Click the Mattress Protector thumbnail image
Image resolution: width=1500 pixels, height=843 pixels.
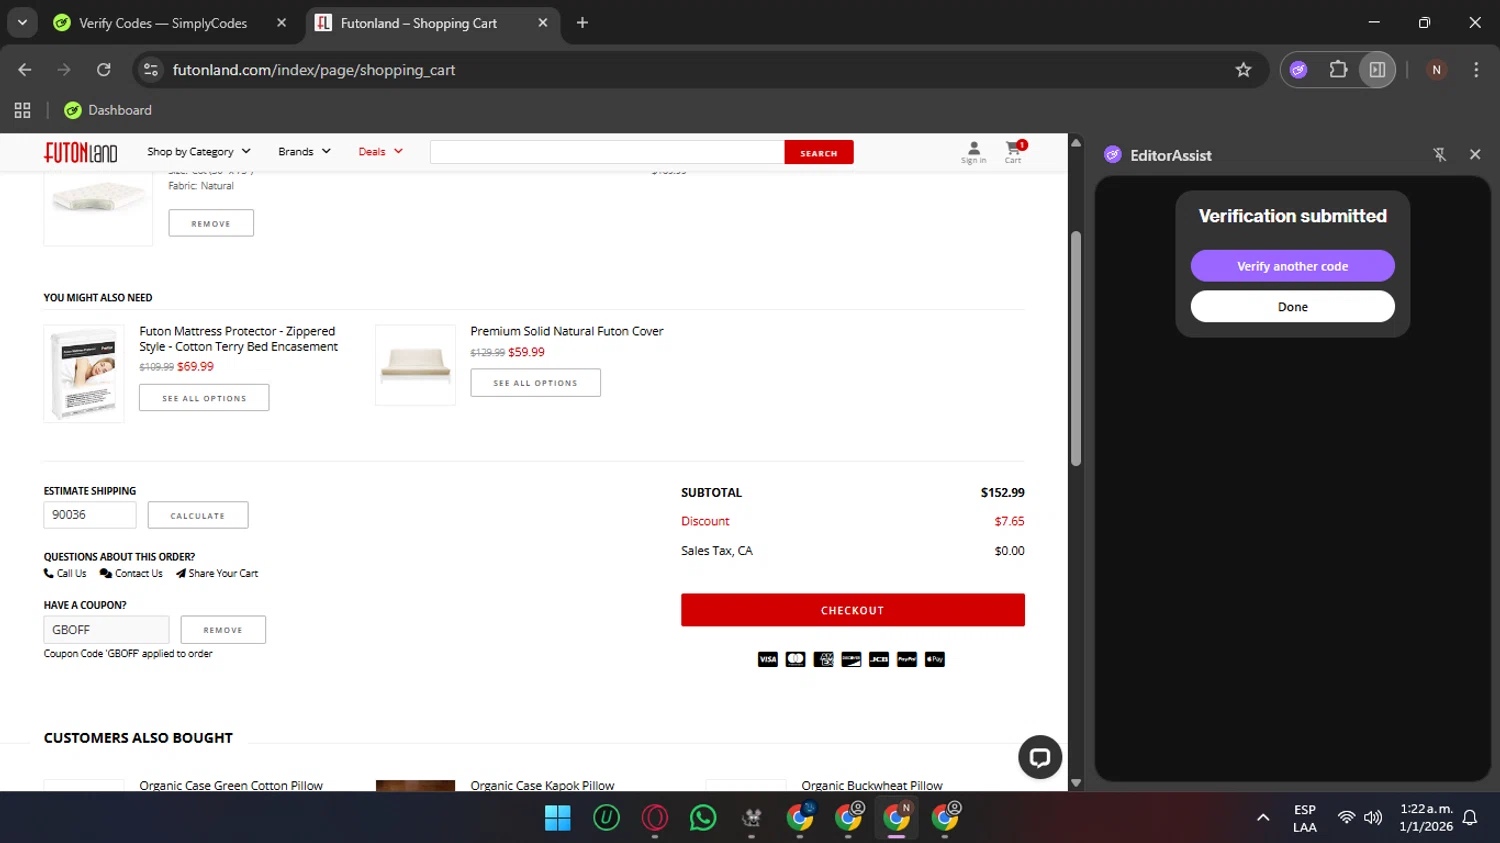click(x=84, y=374)
